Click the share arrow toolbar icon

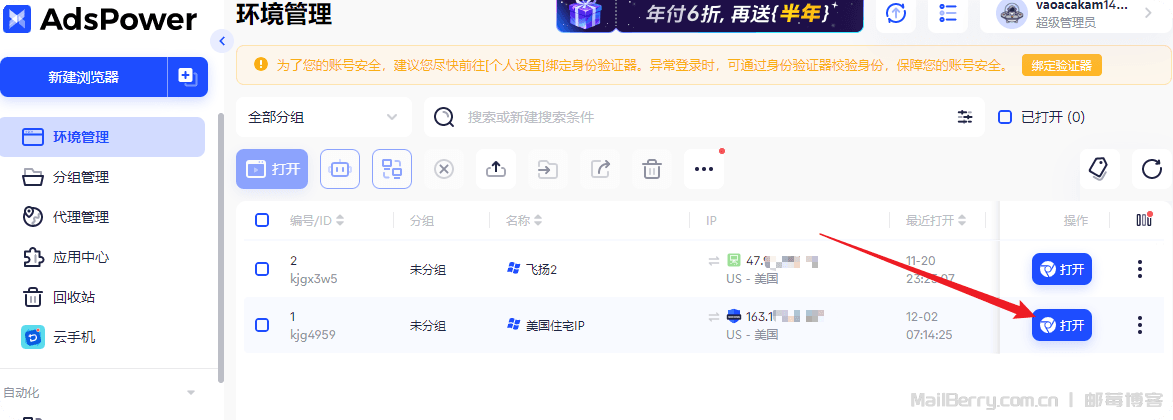click(x=600, y=169)
